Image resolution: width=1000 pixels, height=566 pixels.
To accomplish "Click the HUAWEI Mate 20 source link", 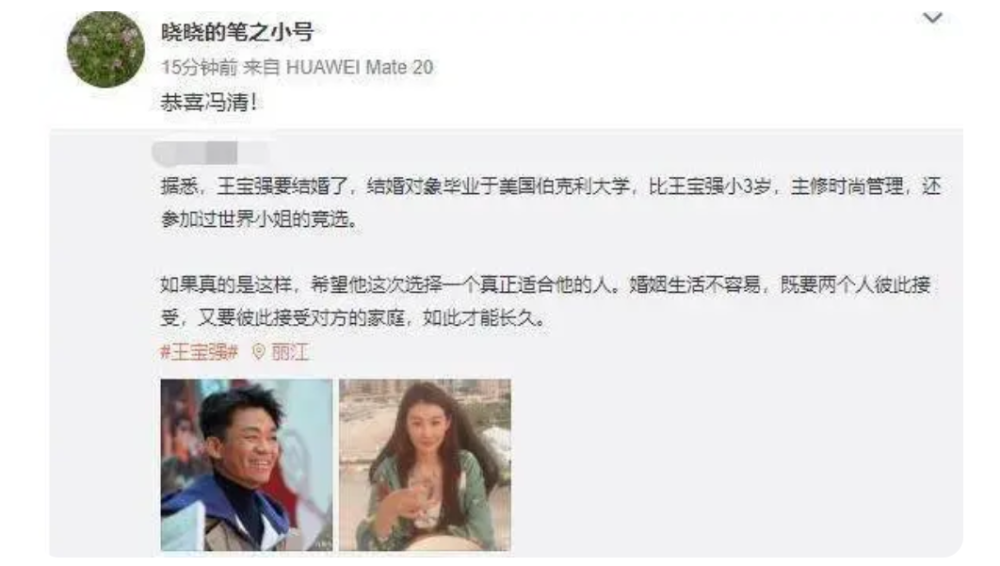I will [x=360, y=67].
